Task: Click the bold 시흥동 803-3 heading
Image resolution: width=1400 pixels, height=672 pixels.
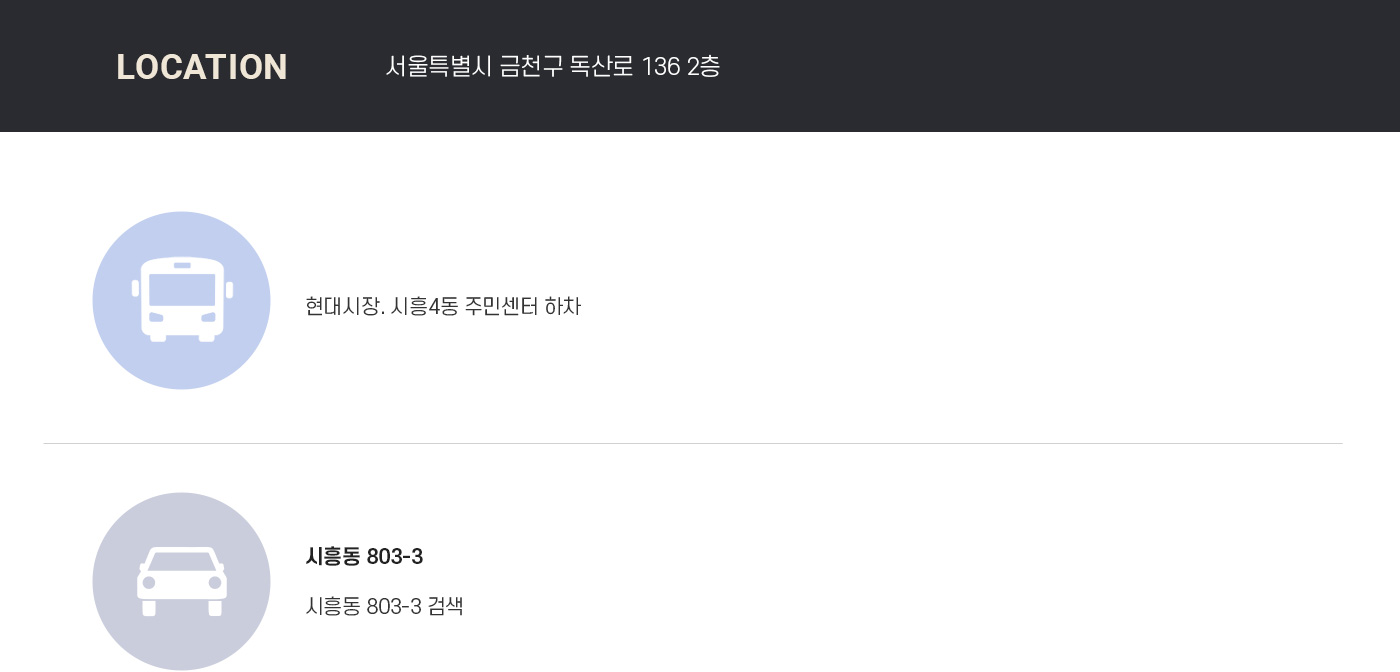Action: pyautogui.click(x=364, y=557)
